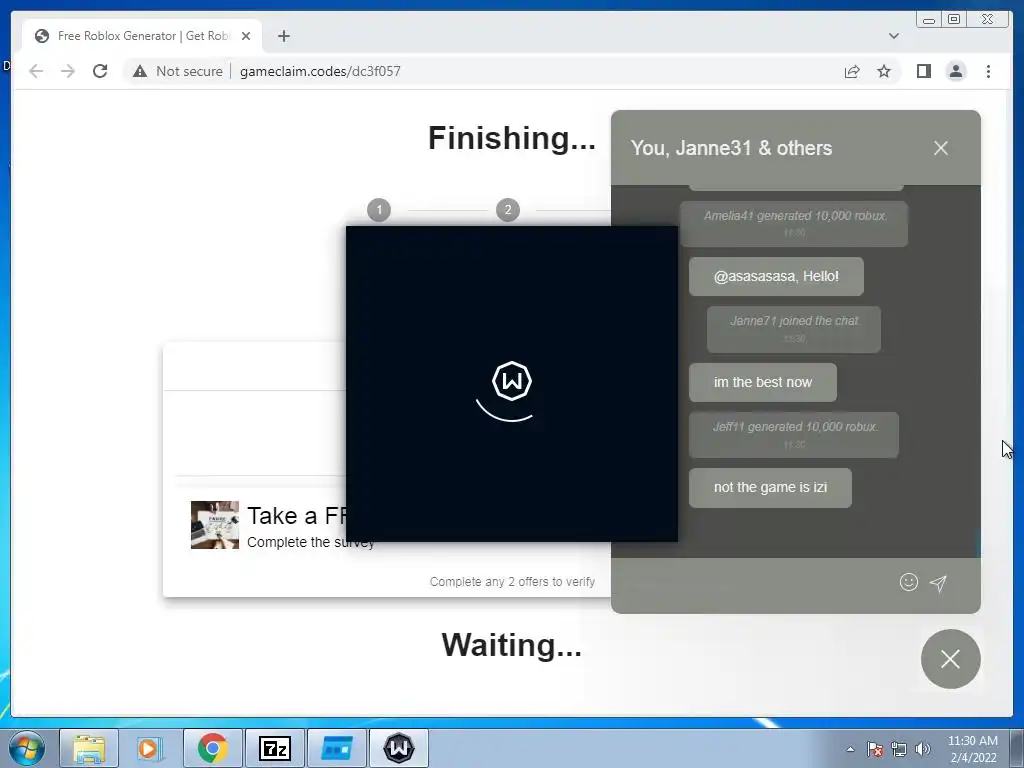
Task: Open the volume speaker tray icon
Action: [923, 749]
